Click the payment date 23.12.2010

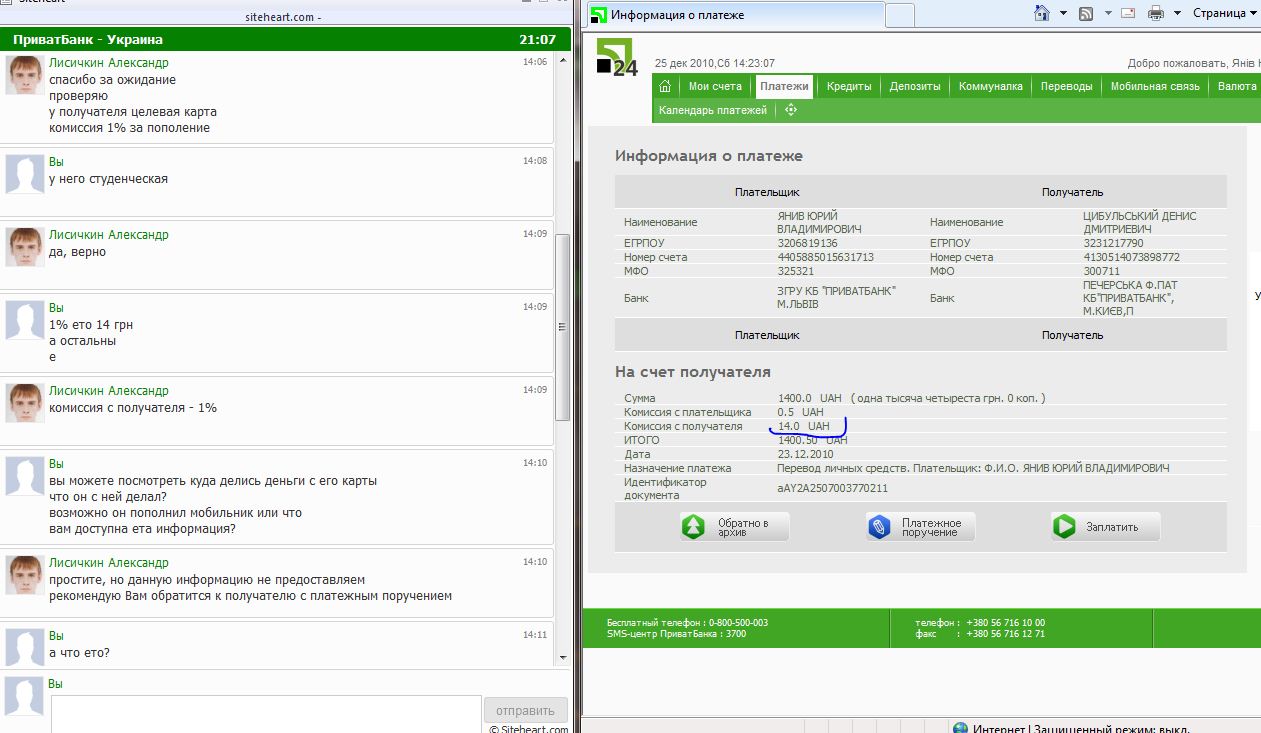click(x=806, y=454)
